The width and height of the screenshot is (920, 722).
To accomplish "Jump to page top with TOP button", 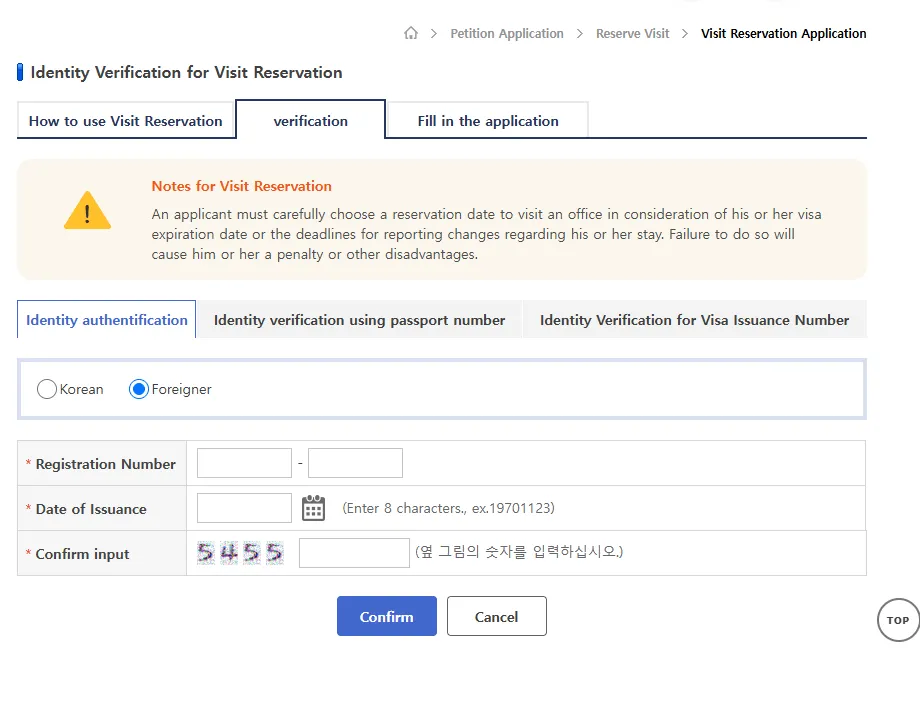I will (898, 620).
